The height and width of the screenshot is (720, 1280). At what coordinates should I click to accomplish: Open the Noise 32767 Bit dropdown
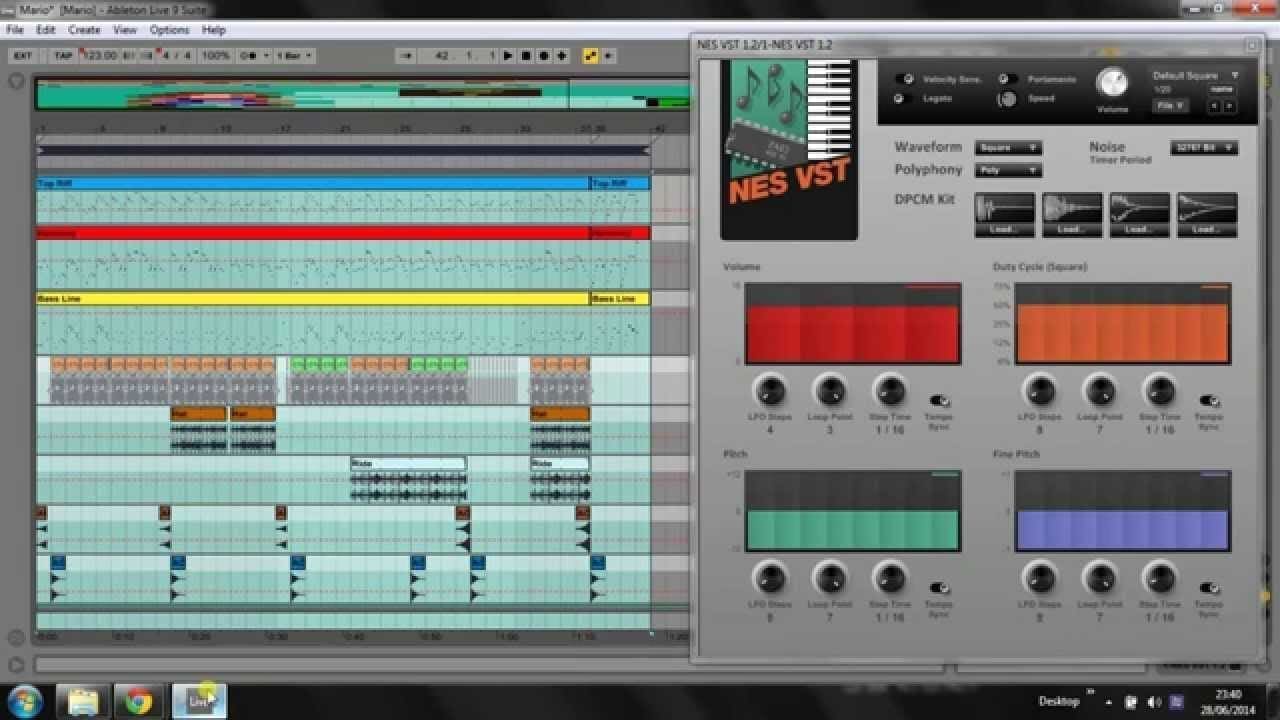(1205, 148)
